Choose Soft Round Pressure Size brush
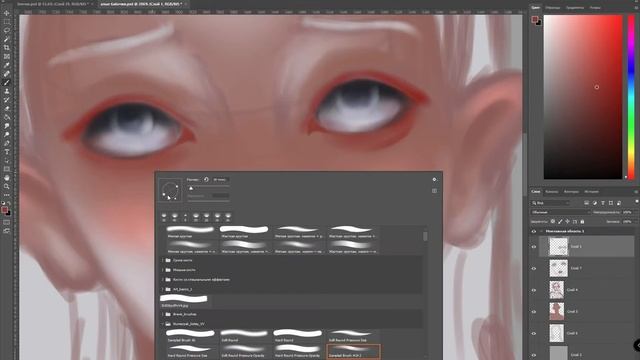This screenshot has width=640, height=360. pos(353,336)
